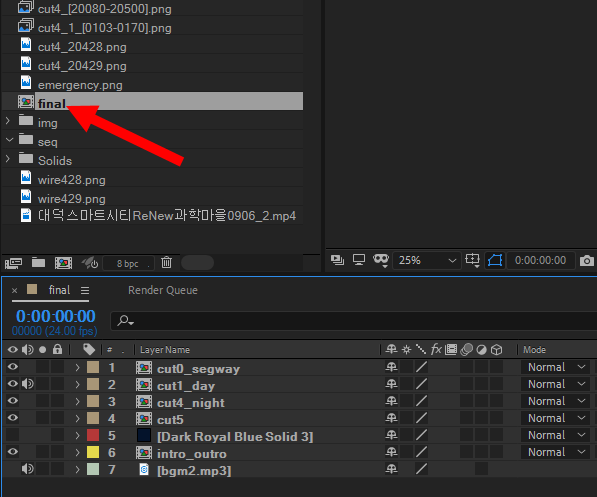Viewport: 597px width, 497px height.
Task: Click Always Preview This View icon
Action: [337, 260]
